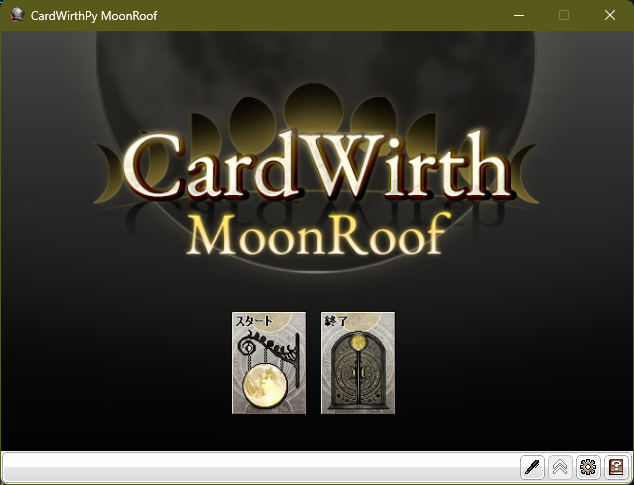Click the double-chevron up arrow button

560,467
